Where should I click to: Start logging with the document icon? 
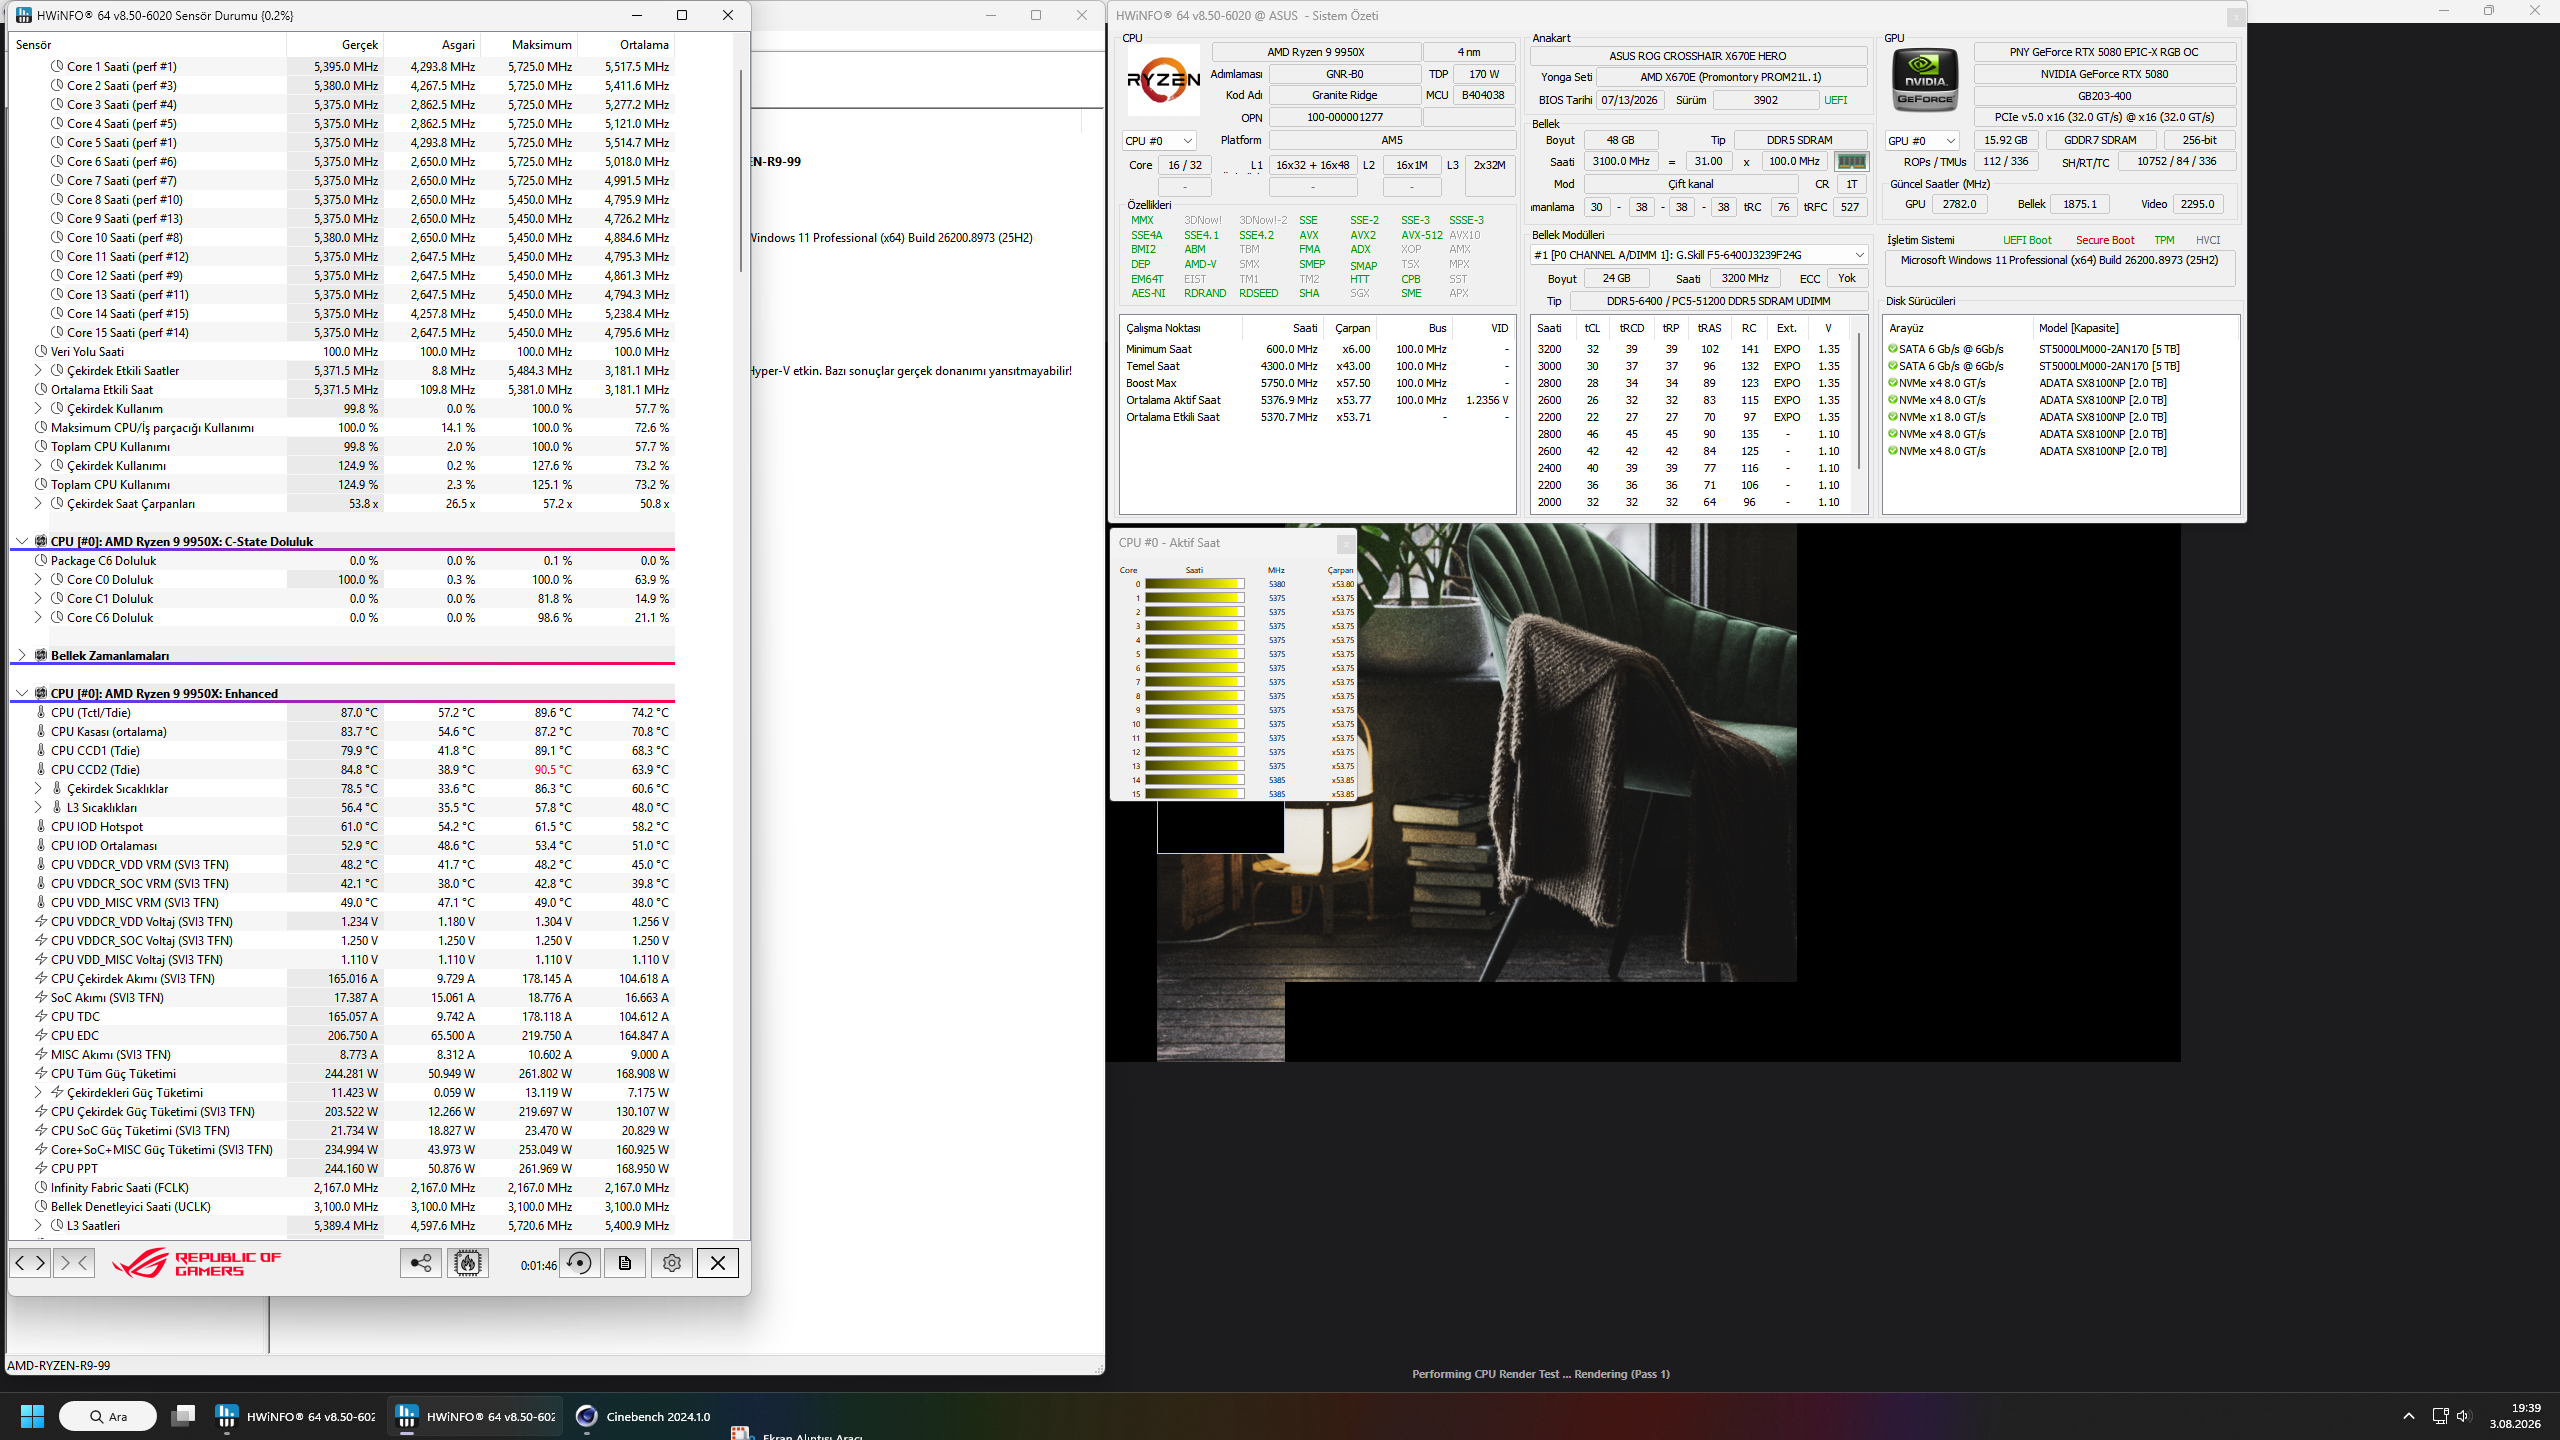click(x=625, y=1263)
